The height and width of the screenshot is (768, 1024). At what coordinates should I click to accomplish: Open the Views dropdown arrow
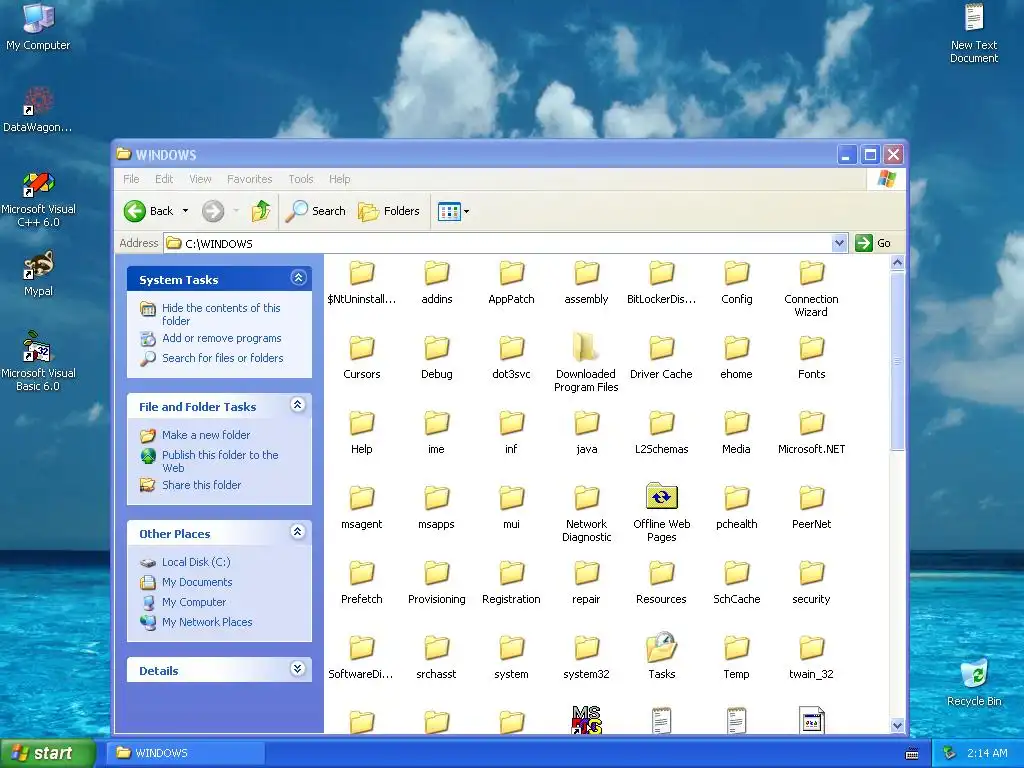(x=466, y=212)
